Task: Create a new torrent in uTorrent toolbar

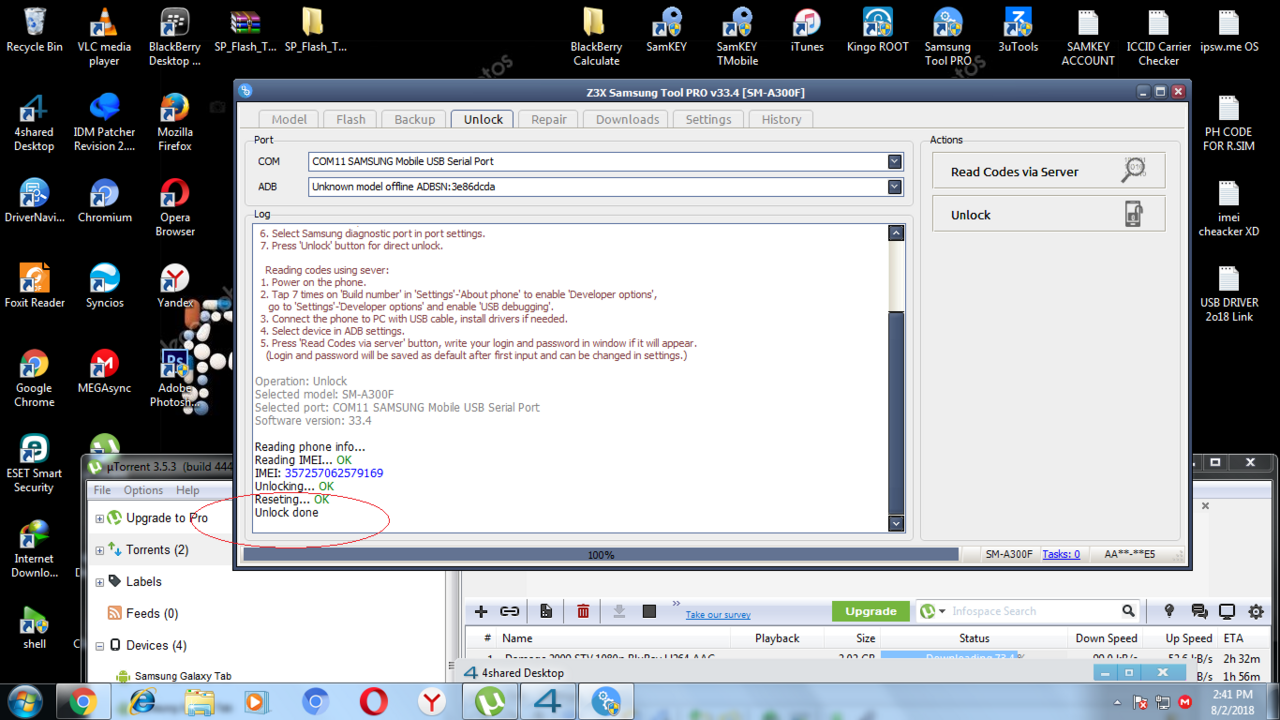Action: [x=546, y=611]
